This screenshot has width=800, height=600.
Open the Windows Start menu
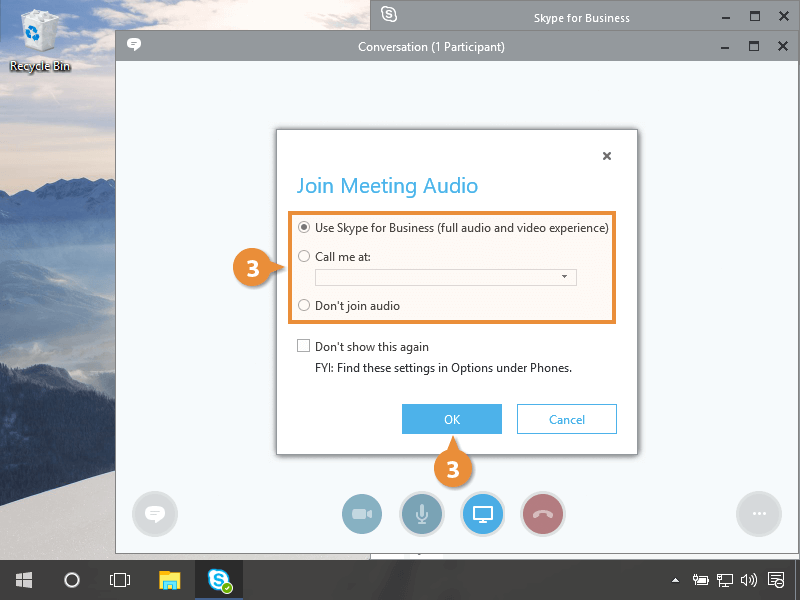pyautogui.click(x=24, y=580)
